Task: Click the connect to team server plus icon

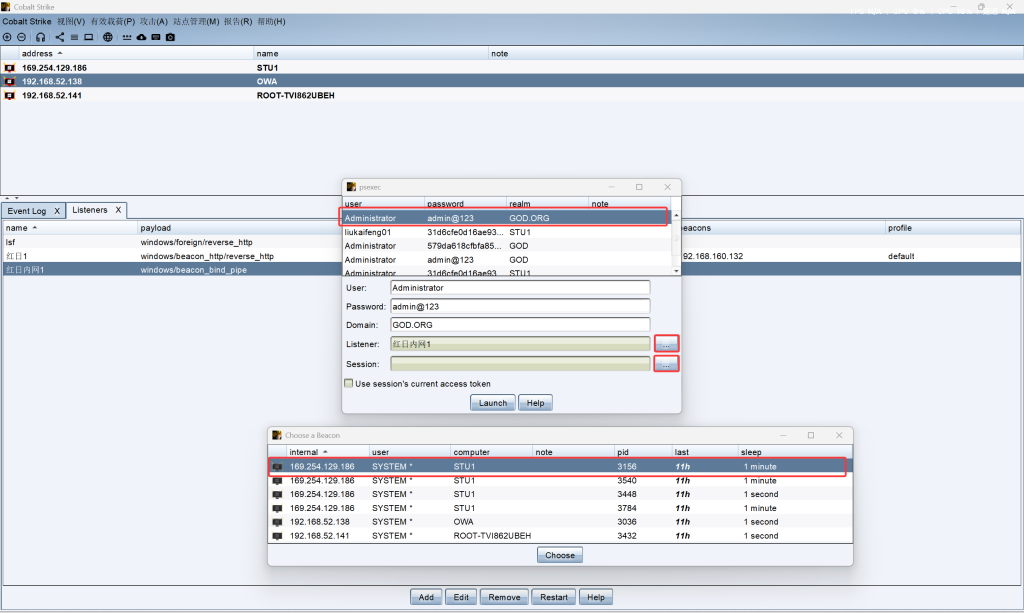Action: 7,37
